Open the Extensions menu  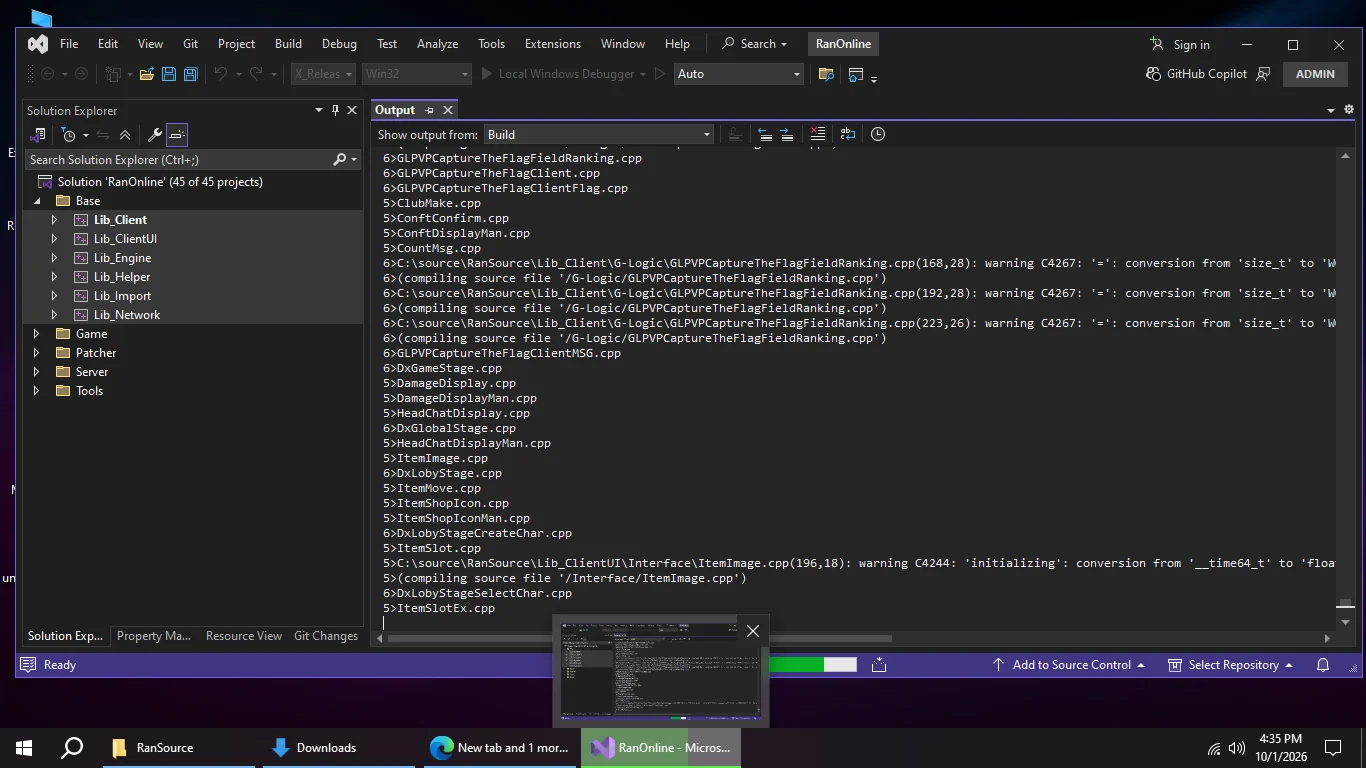(552, 44)
